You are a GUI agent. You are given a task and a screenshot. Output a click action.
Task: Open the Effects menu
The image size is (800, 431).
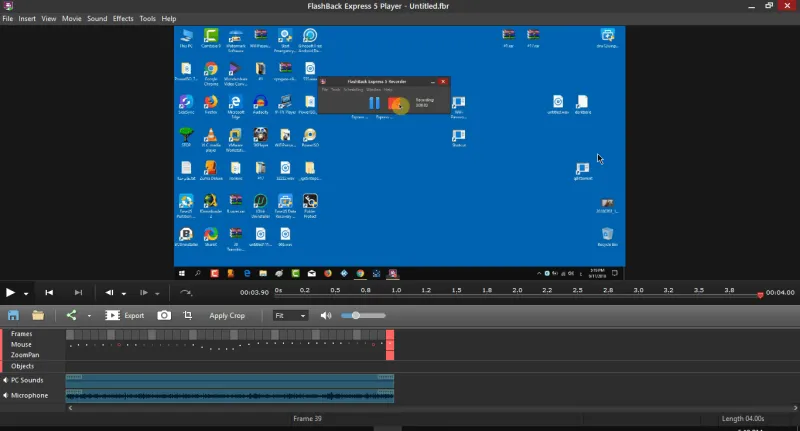click(x=123, y=18)
